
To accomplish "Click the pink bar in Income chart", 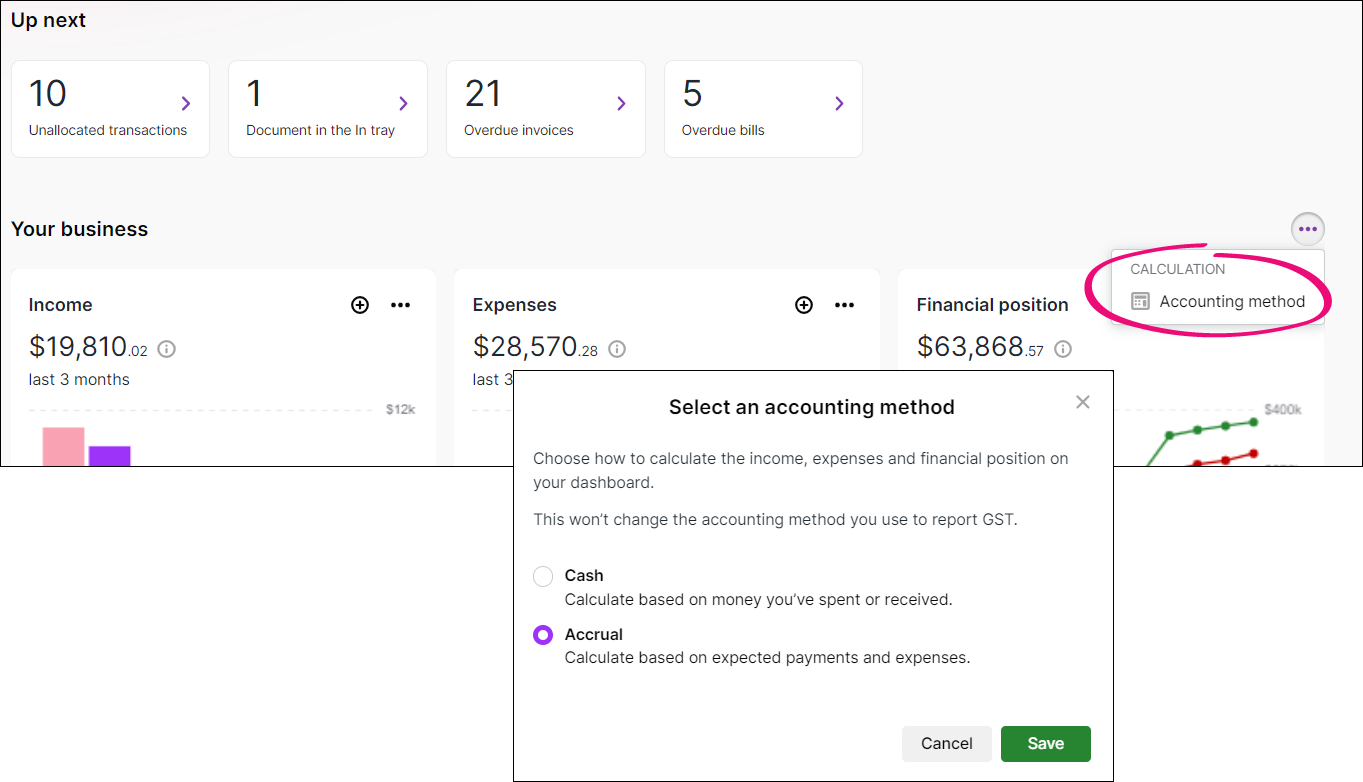I will click(63, 447).
